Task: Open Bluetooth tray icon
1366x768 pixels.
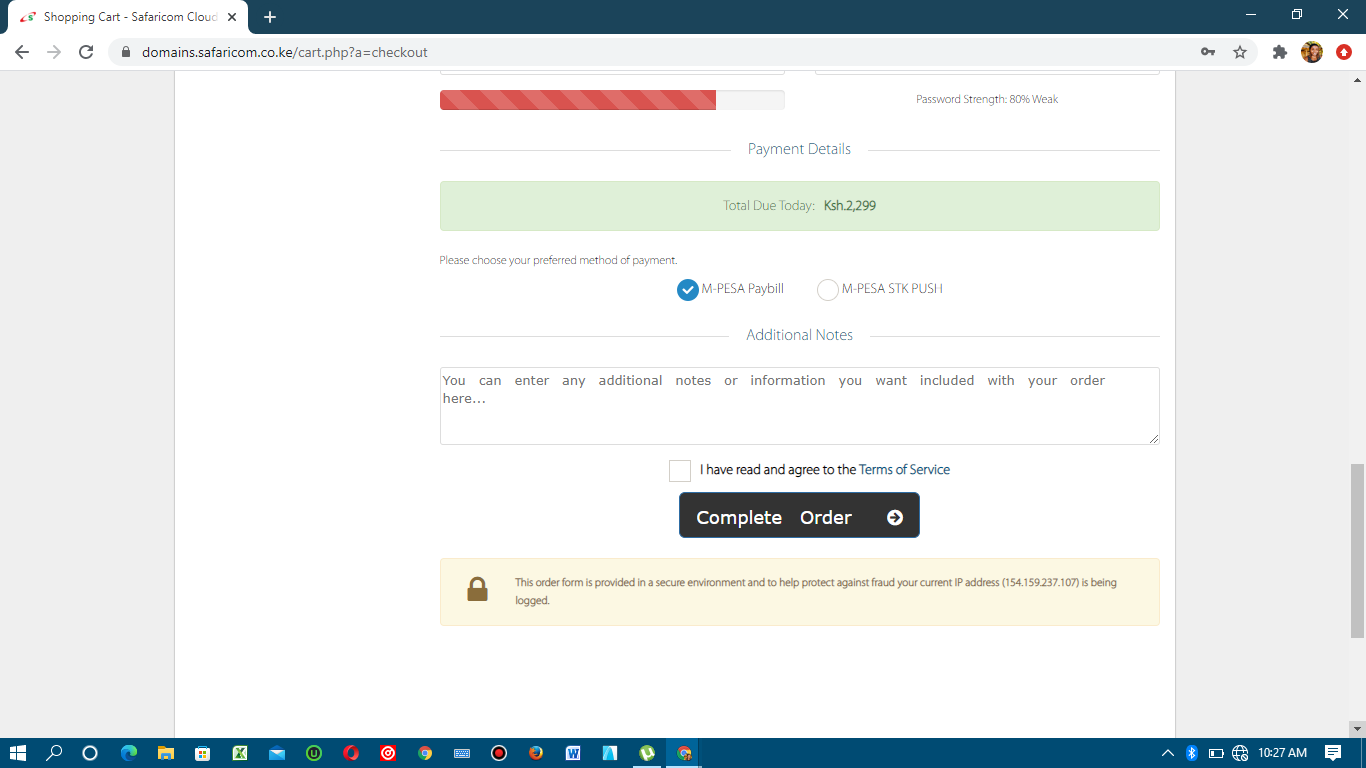Action: 1192,753
